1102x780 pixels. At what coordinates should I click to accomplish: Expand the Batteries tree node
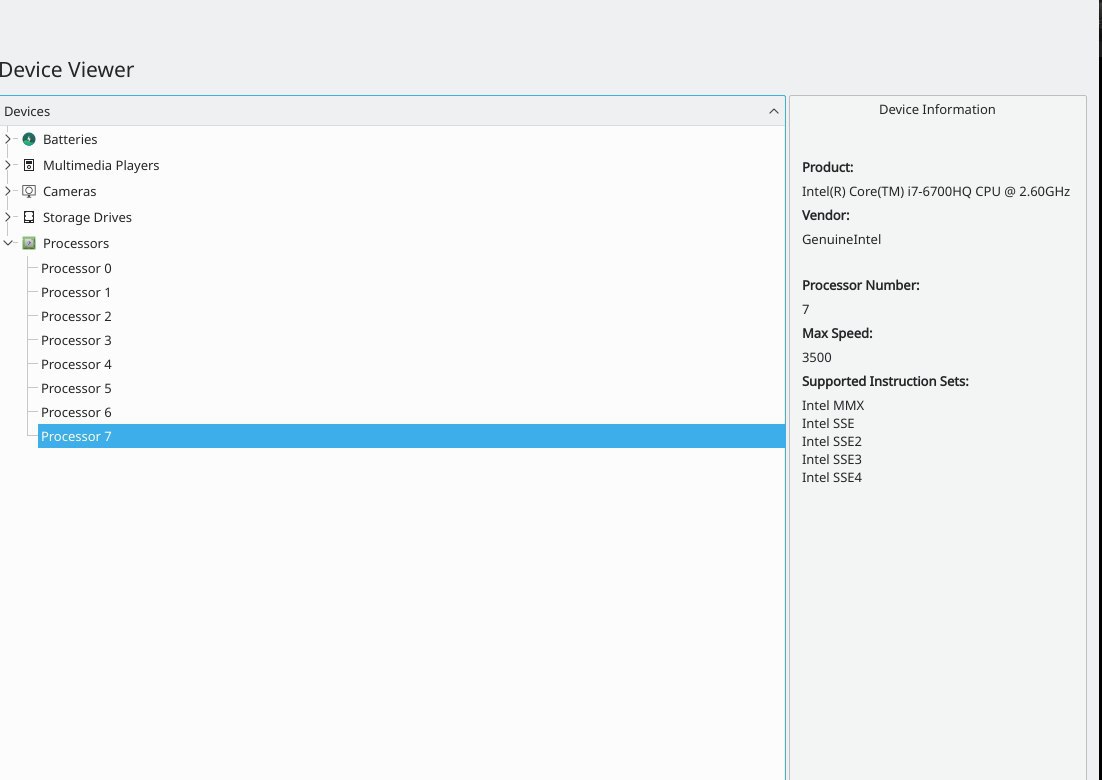click(8, 139)
